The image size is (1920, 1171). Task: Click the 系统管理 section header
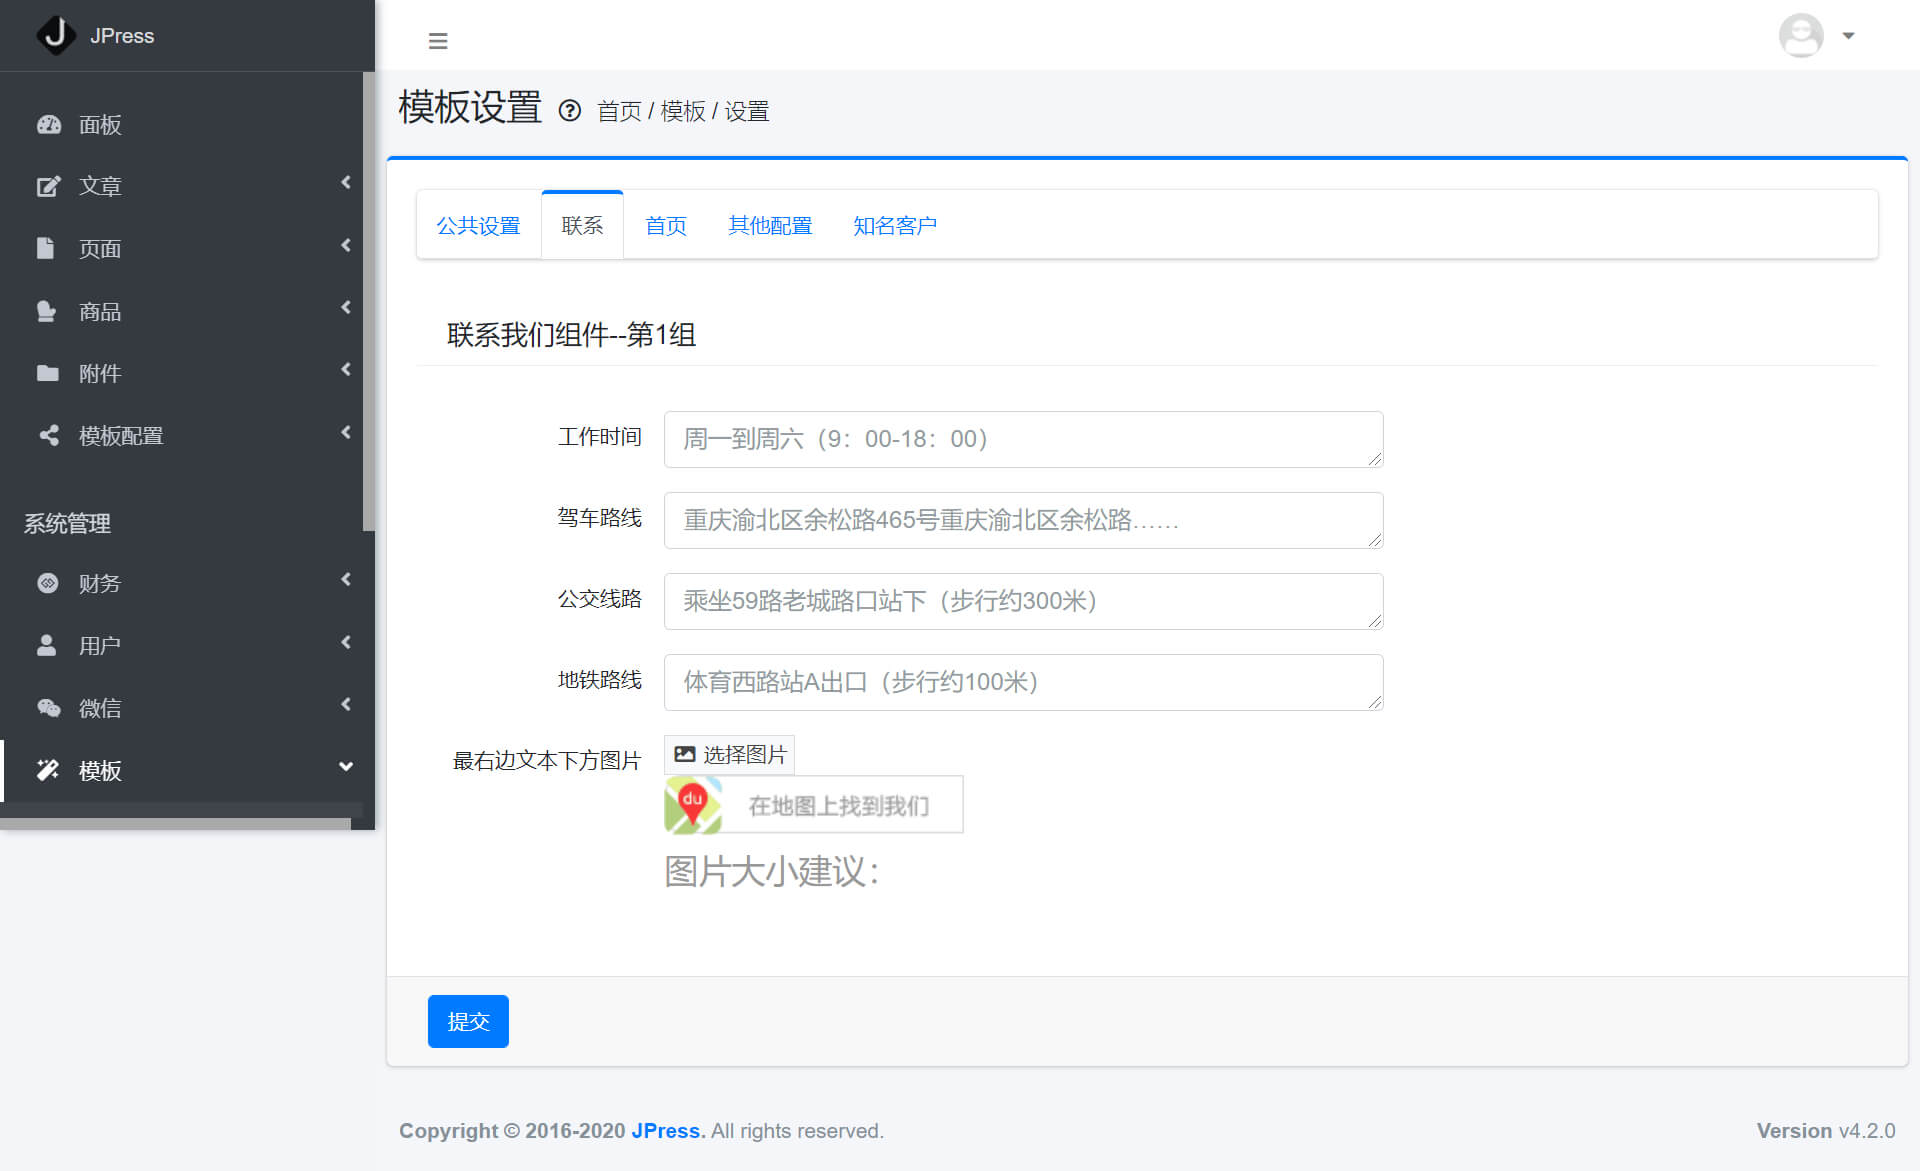point(67,523)
